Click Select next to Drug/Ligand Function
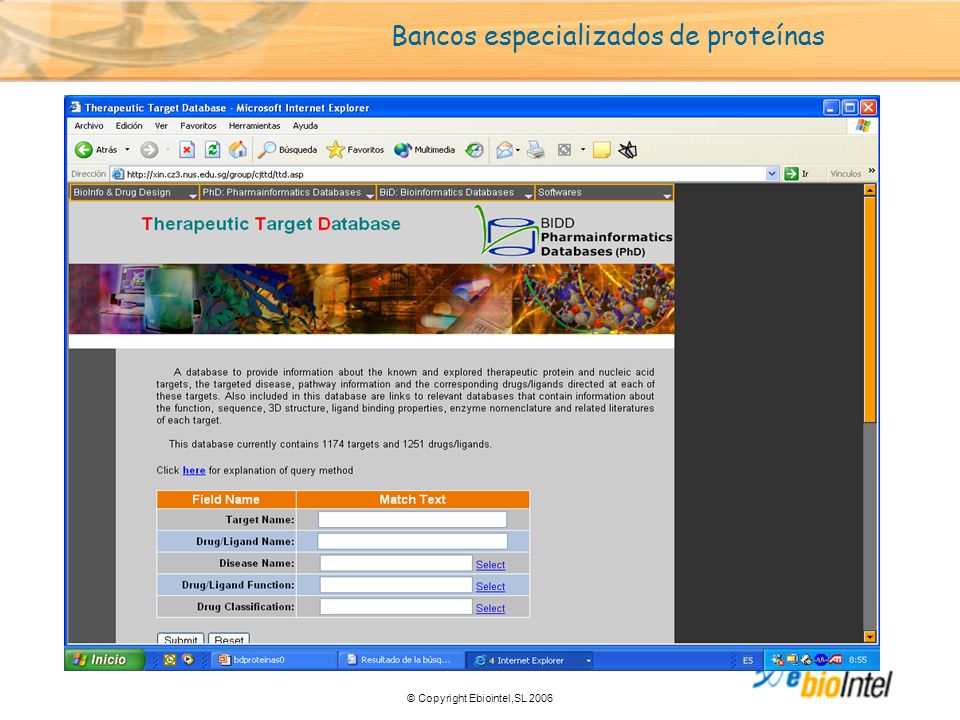Screen dimensions: 960x720 pyautogui.click(x=490, y=586)
